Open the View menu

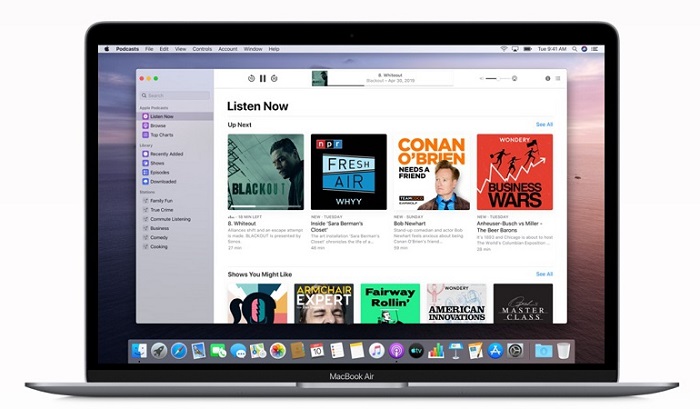(x=180, y=49)
